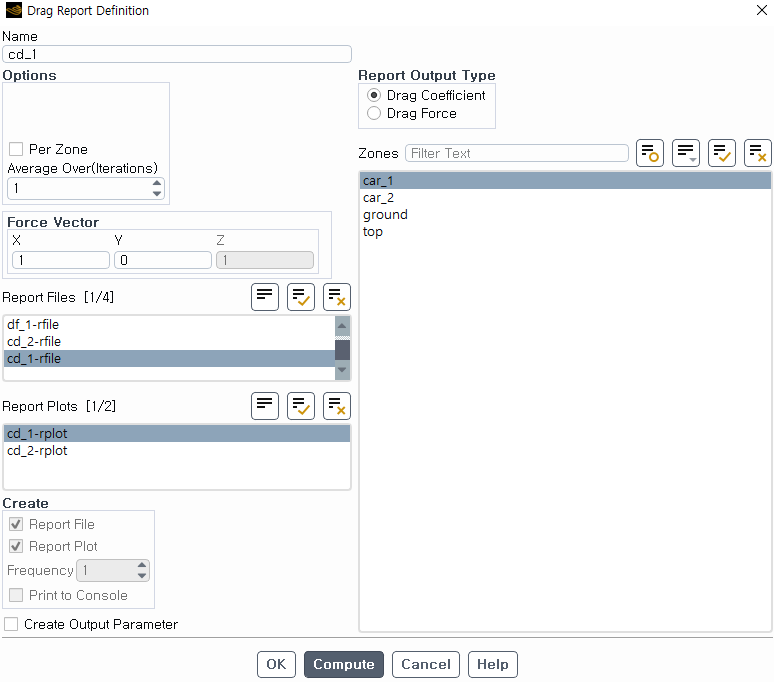Cancel the drag report dialog
Image resolution: width=774 pixels, height=682 pixels.
click(426, 664)
